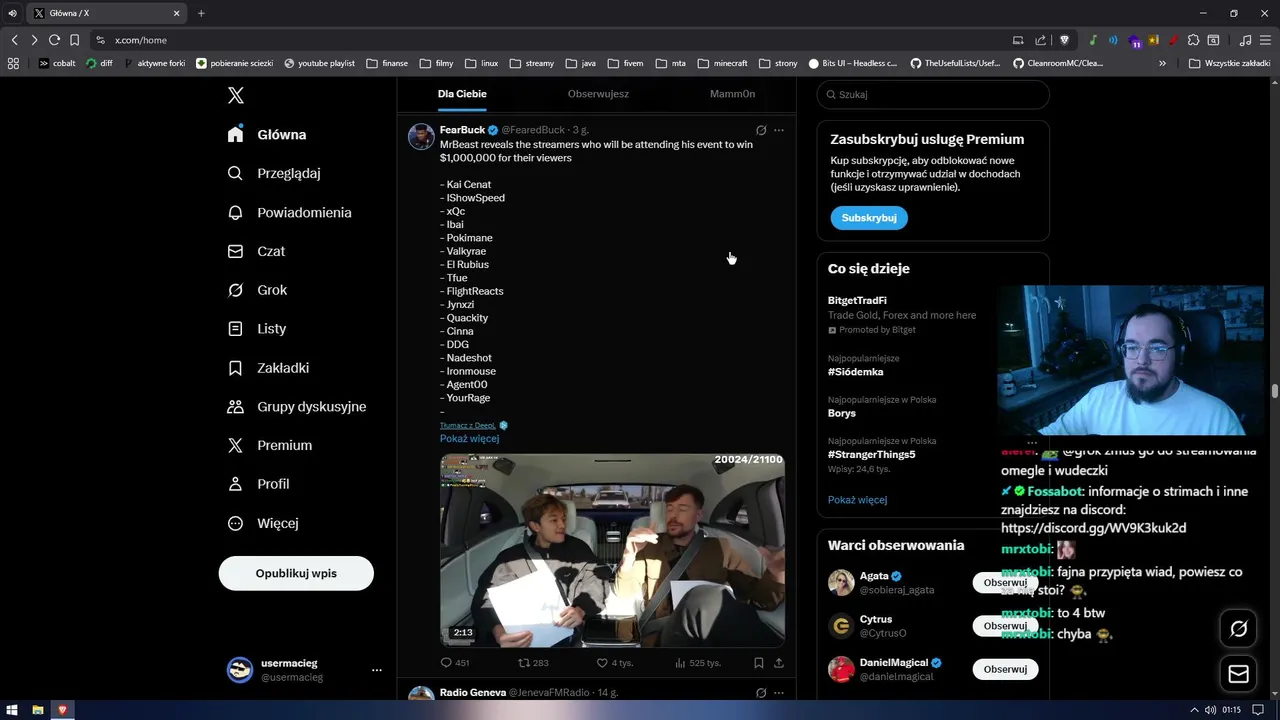Open Grok action on Radio Geneva post
Image resolution: width=1280 pixels, height=720 pixels.
click(x=761, y=692)
